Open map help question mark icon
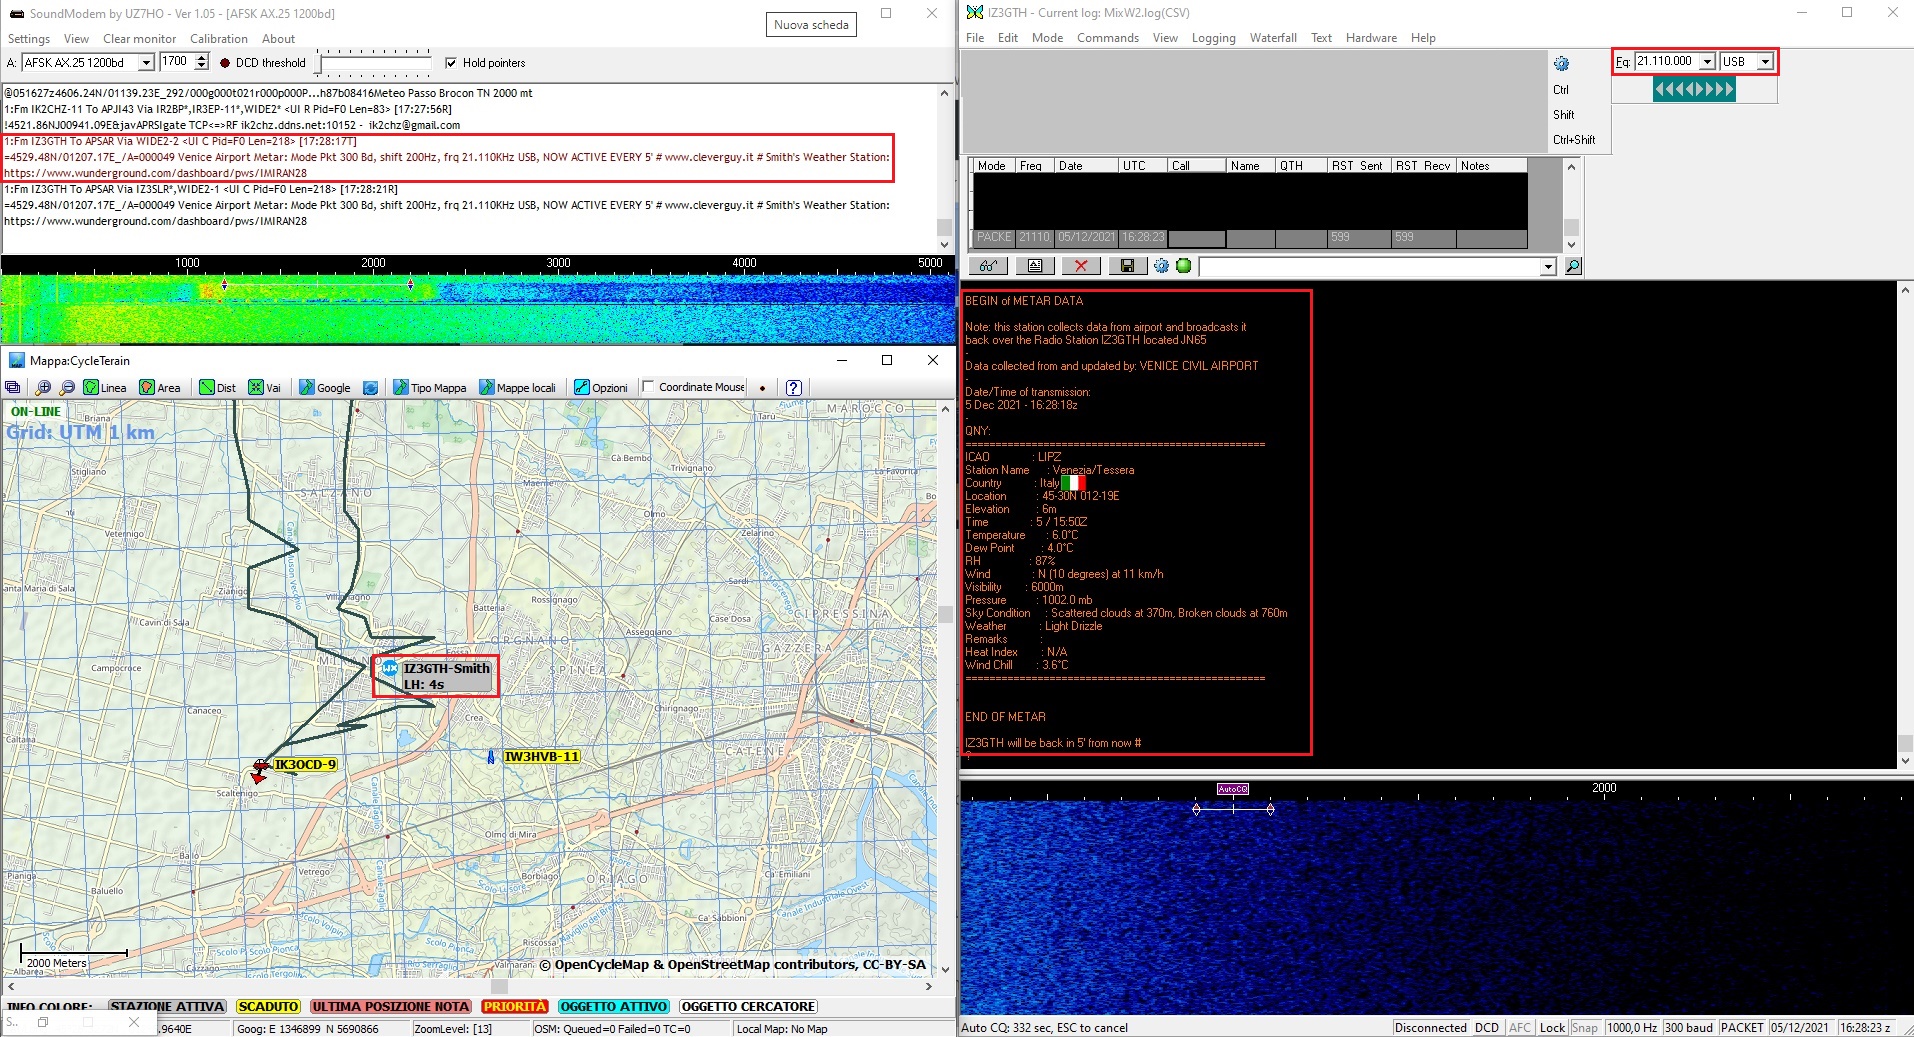Screen dimensions: 1914x1037 click(x=794, y=388)
